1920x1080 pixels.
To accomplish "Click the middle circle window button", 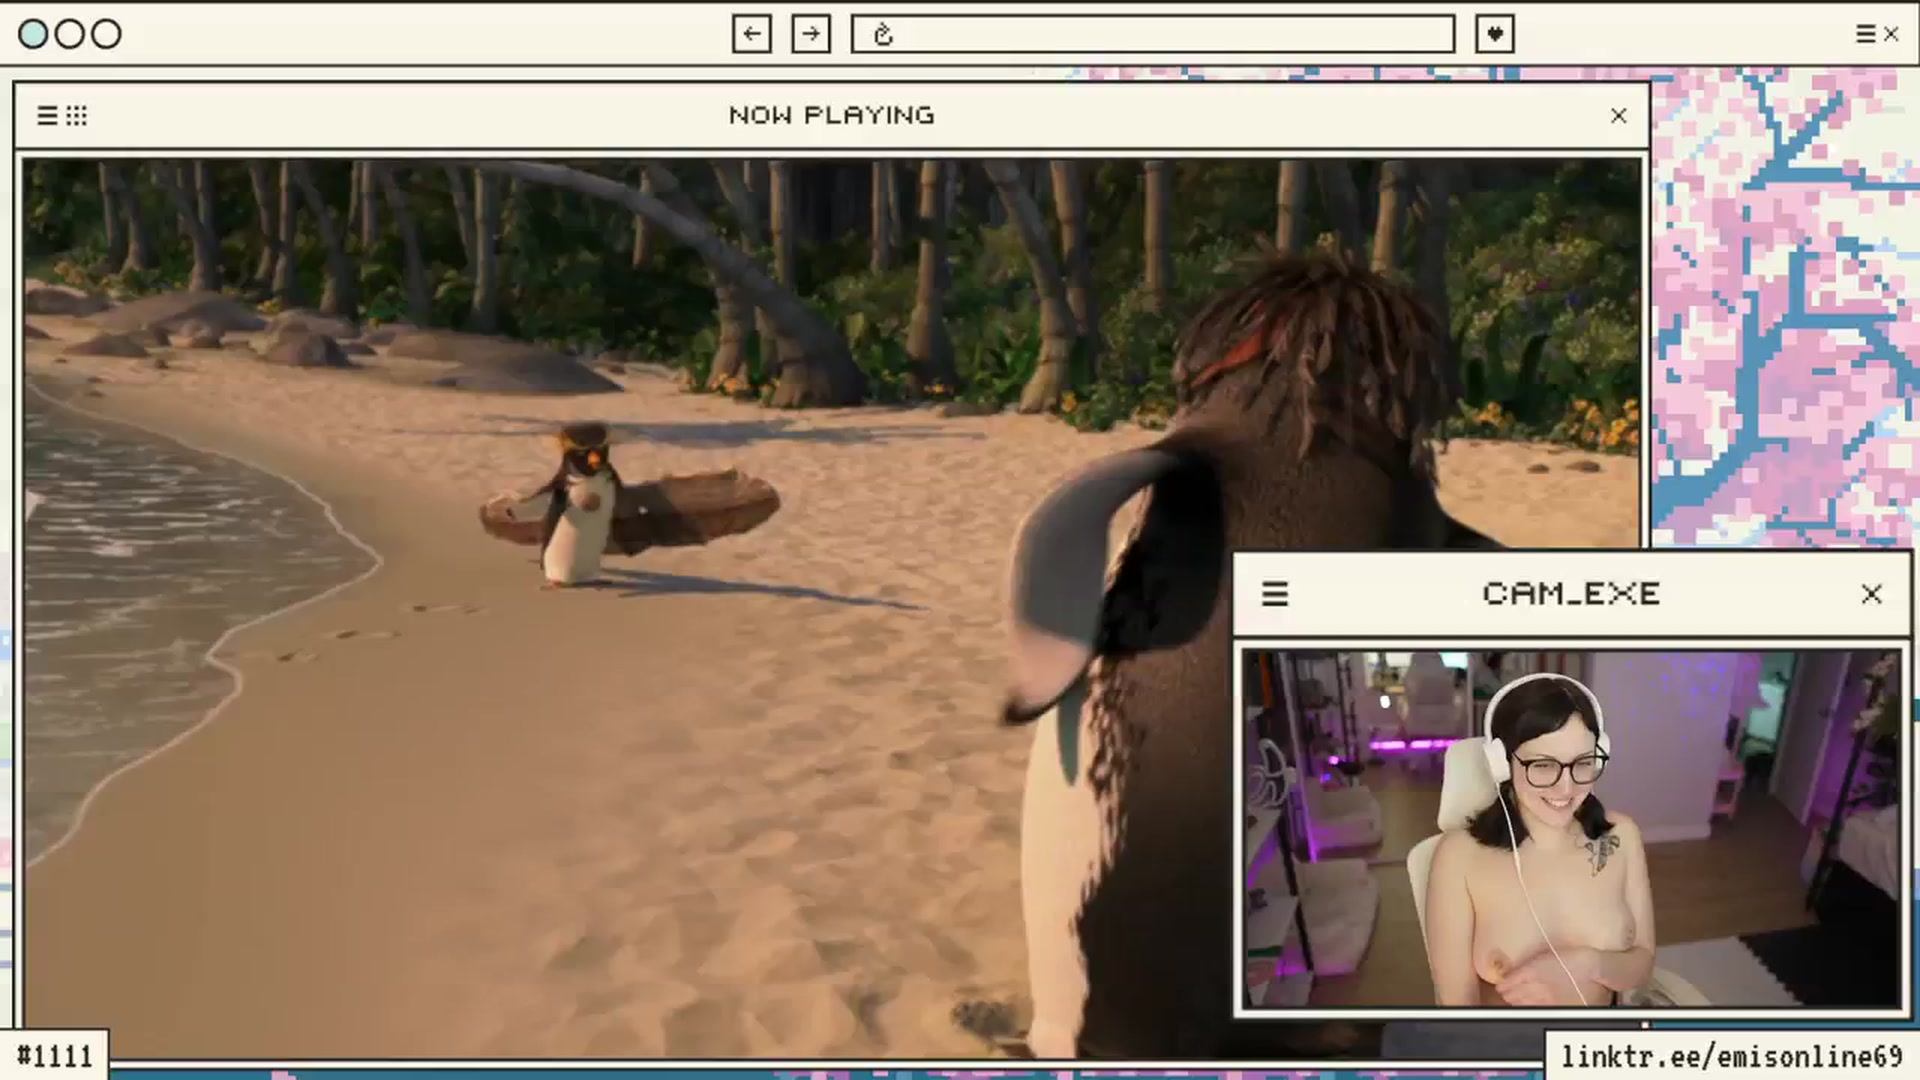I will pyautogui.click(x=69, y=34).
